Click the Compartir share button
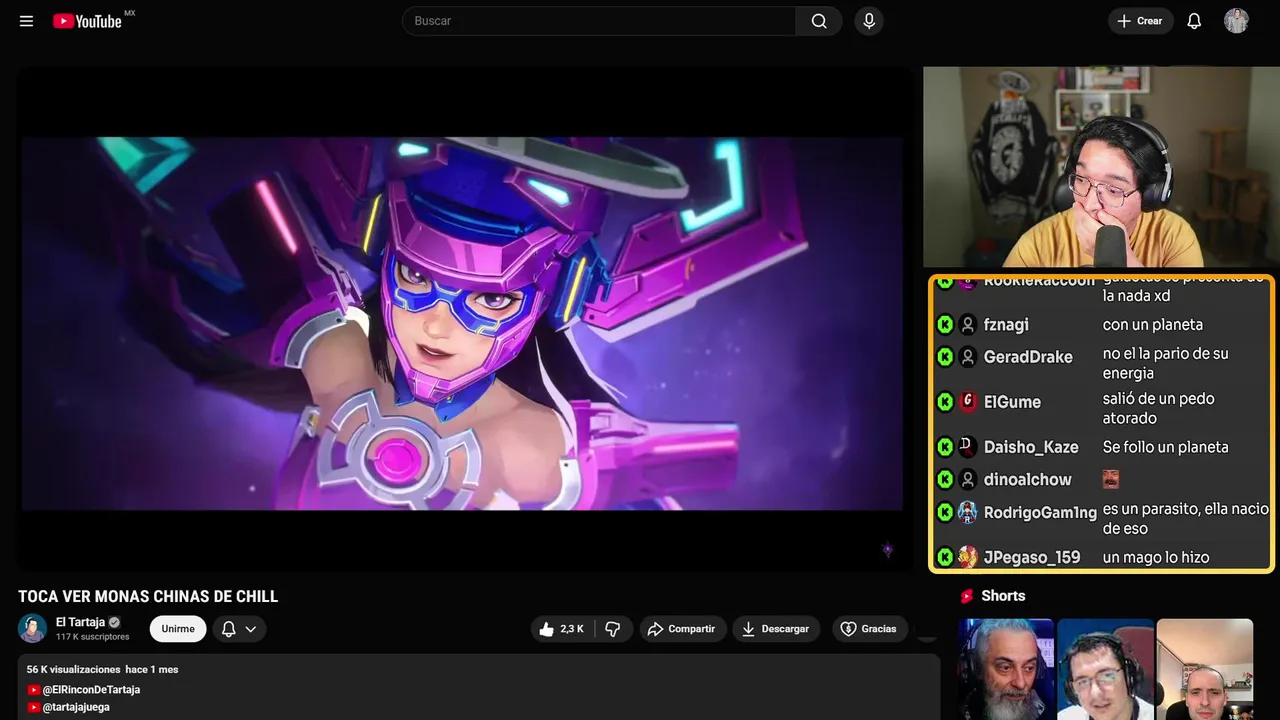 click(x=682, y=629)
